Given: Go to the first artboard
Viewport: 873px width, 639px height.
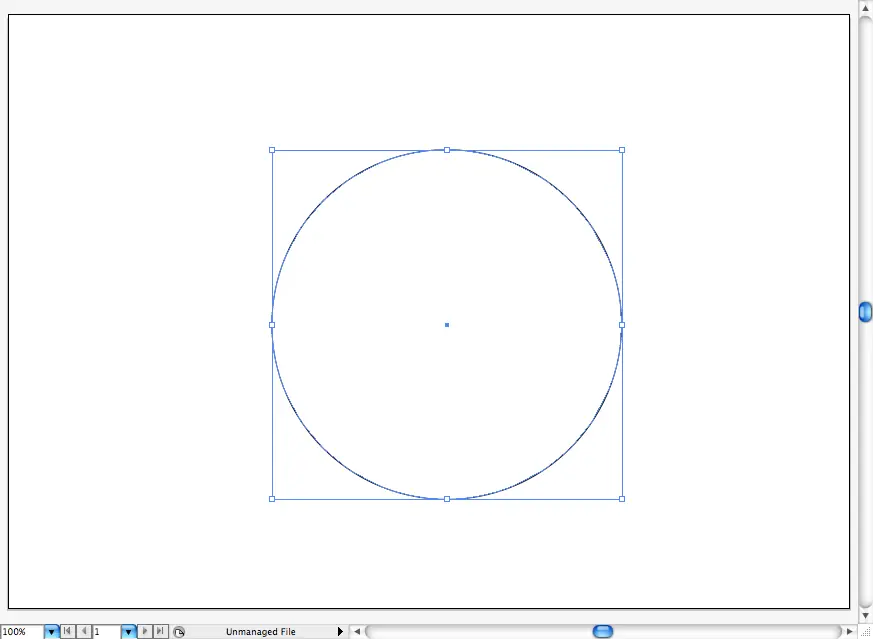Looking at the screenshot, I should (67, 631).
